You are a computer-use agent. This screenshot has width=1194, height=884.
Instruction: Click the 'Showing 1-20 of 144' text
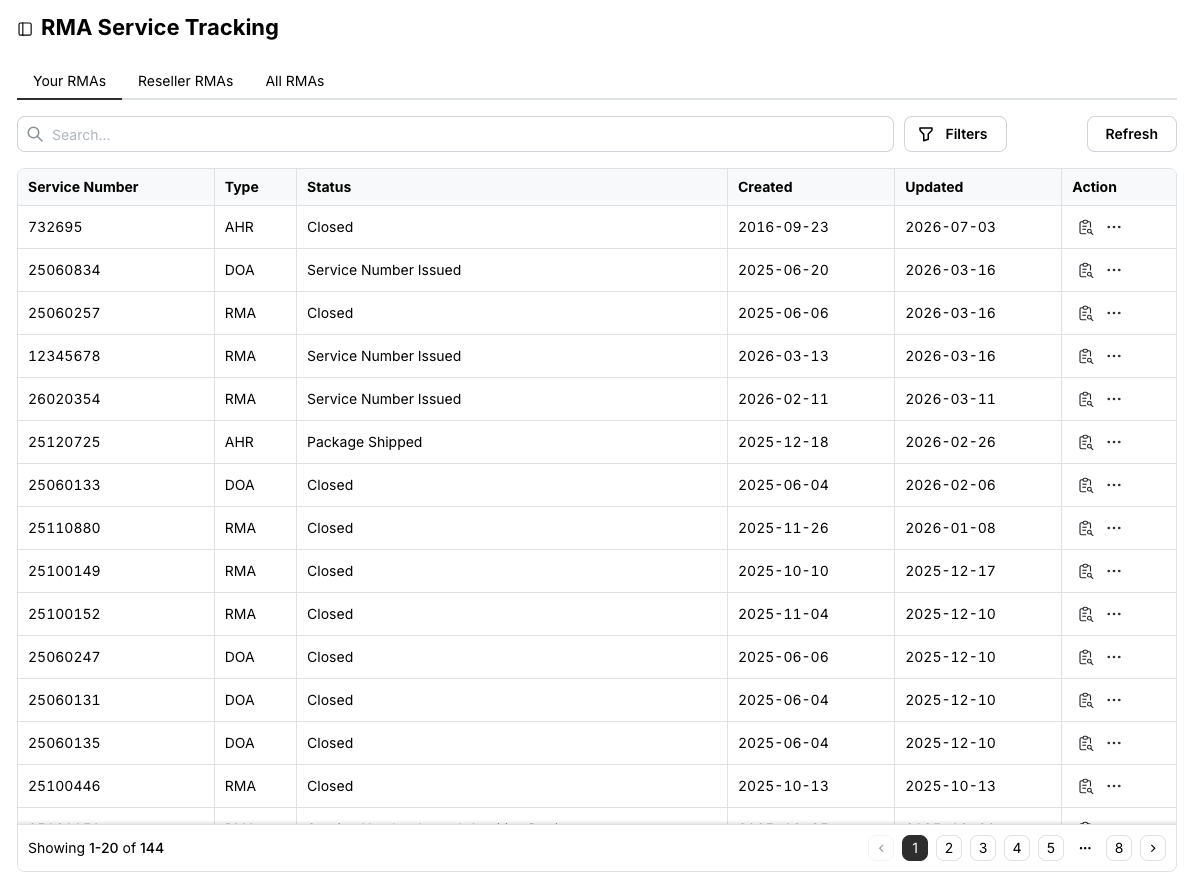pos(96,848)
